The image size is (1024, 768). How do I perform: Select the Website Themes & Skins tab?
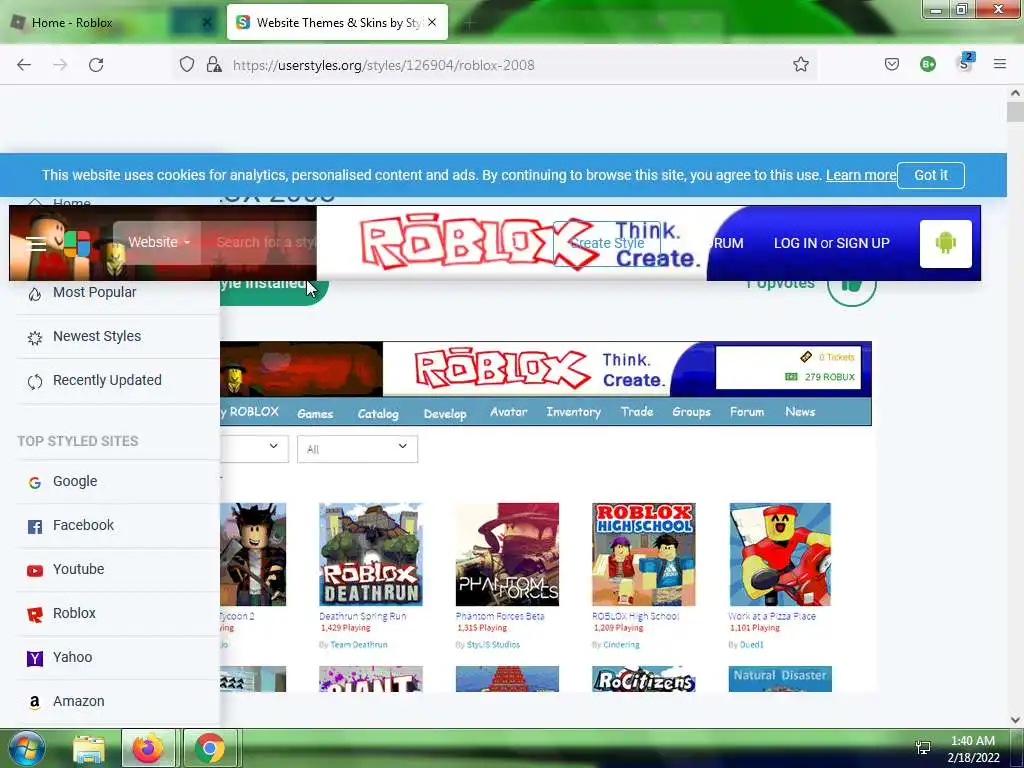pyautogui.click(x=338, y=22)
